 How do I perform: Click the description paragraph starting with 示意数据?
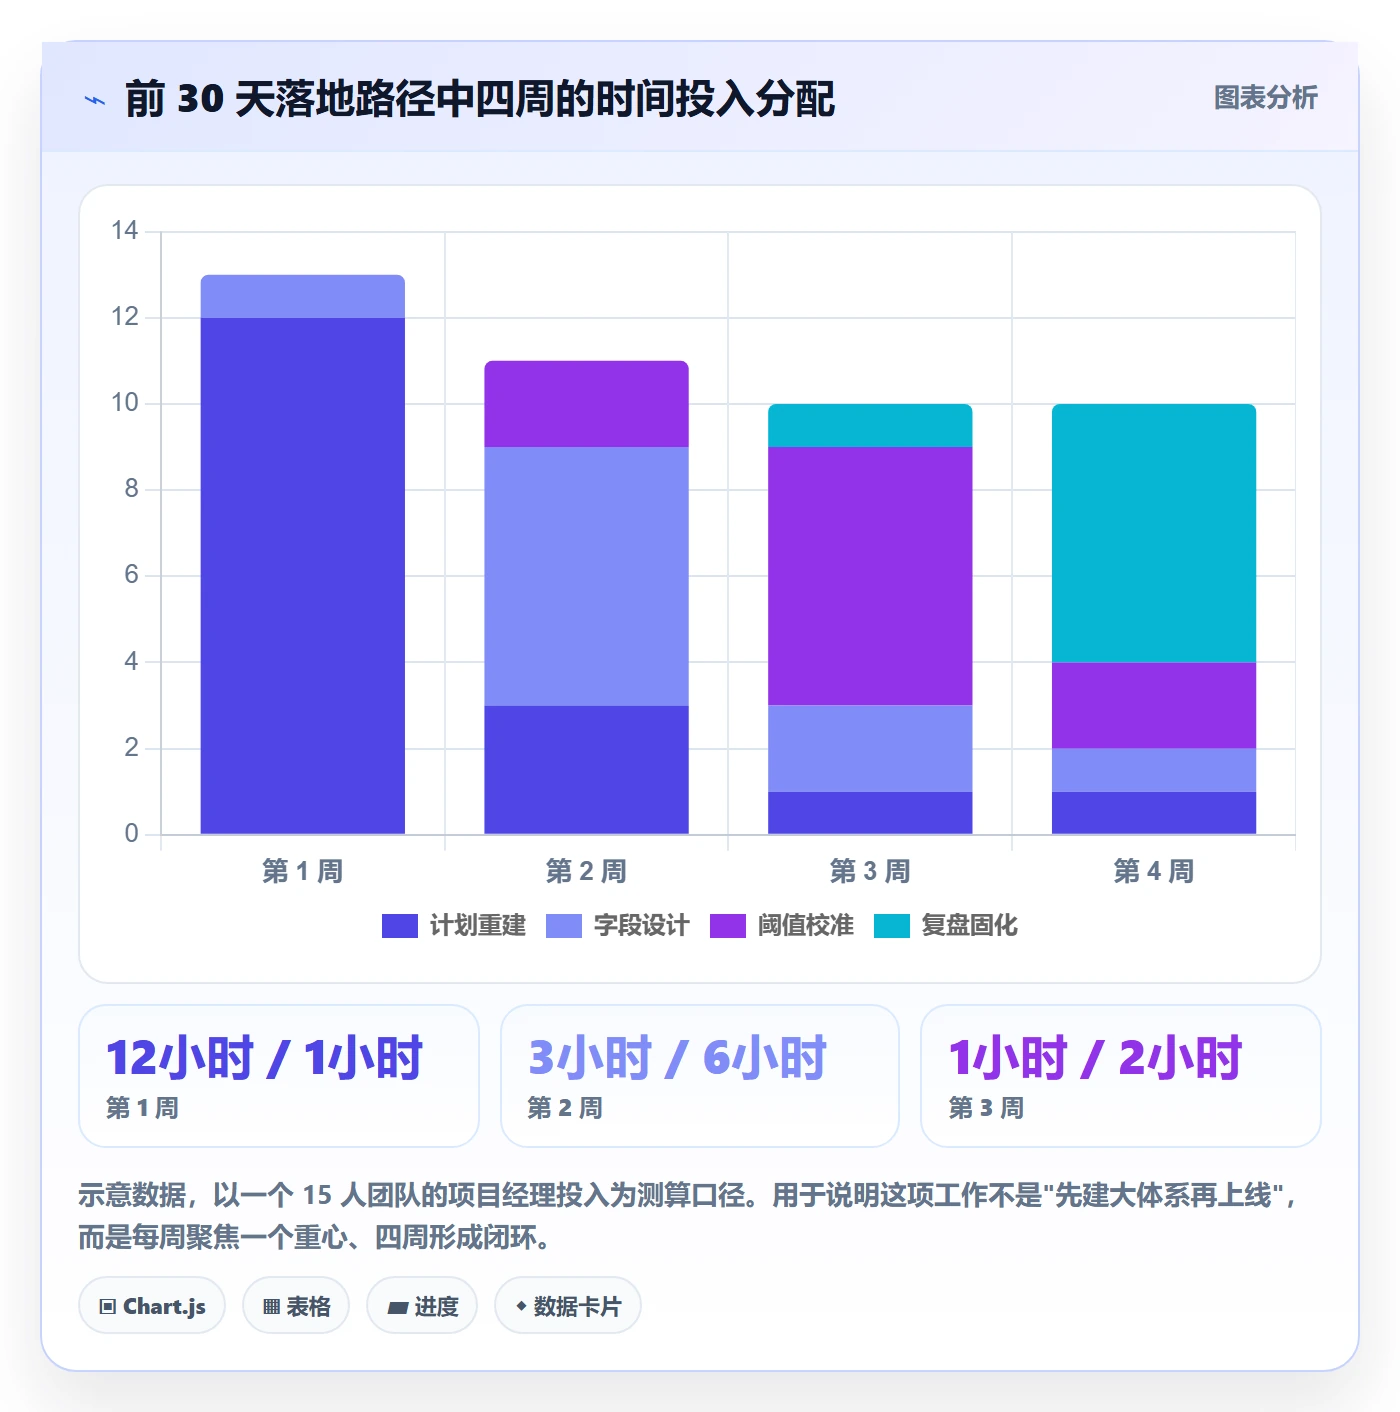tap(689, 1216)
